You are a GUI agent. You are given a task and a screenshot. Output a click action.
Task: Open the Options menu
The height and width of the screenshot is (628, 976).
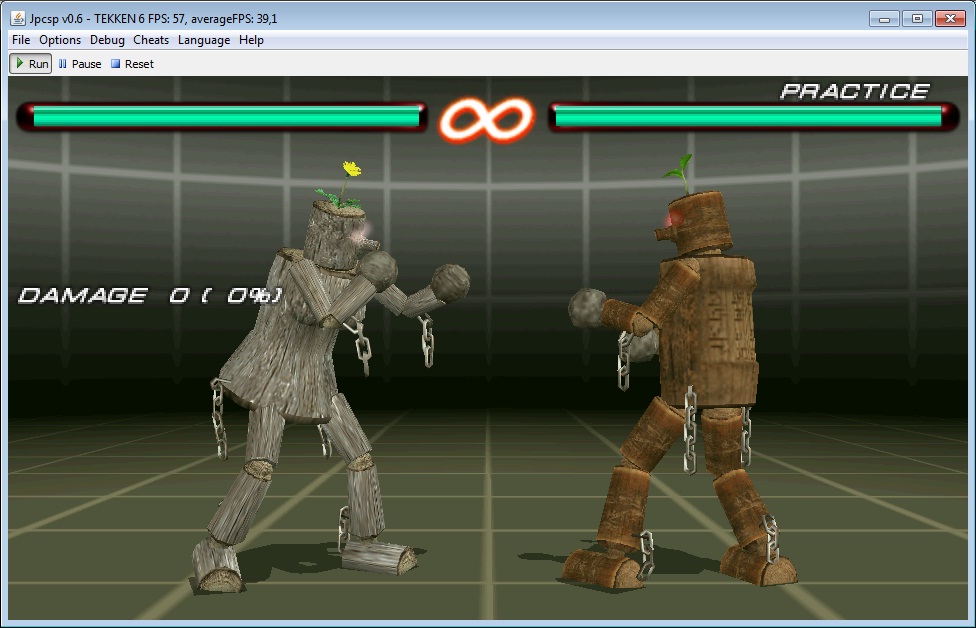pyautogui.click(x=60, y=40)
